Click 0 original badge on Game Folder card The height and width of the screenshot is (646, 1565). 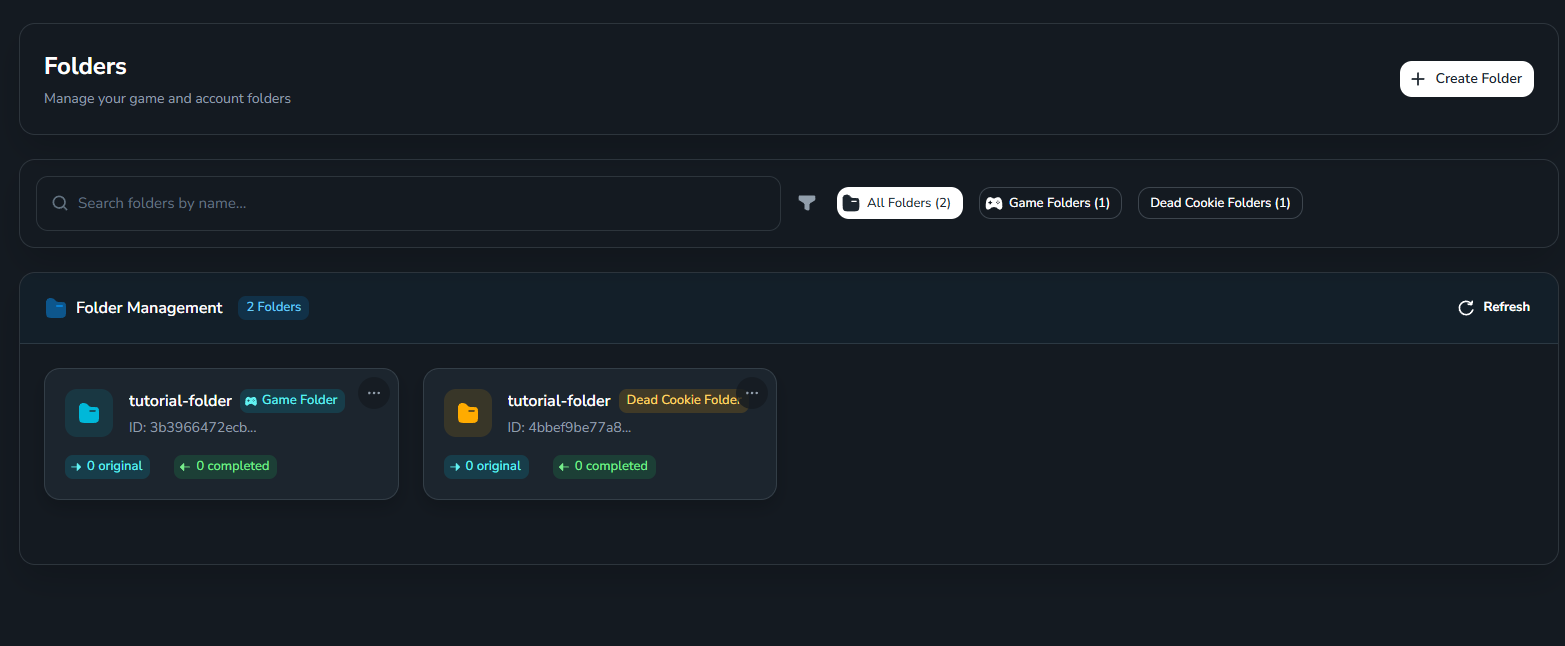pos(107,466)
